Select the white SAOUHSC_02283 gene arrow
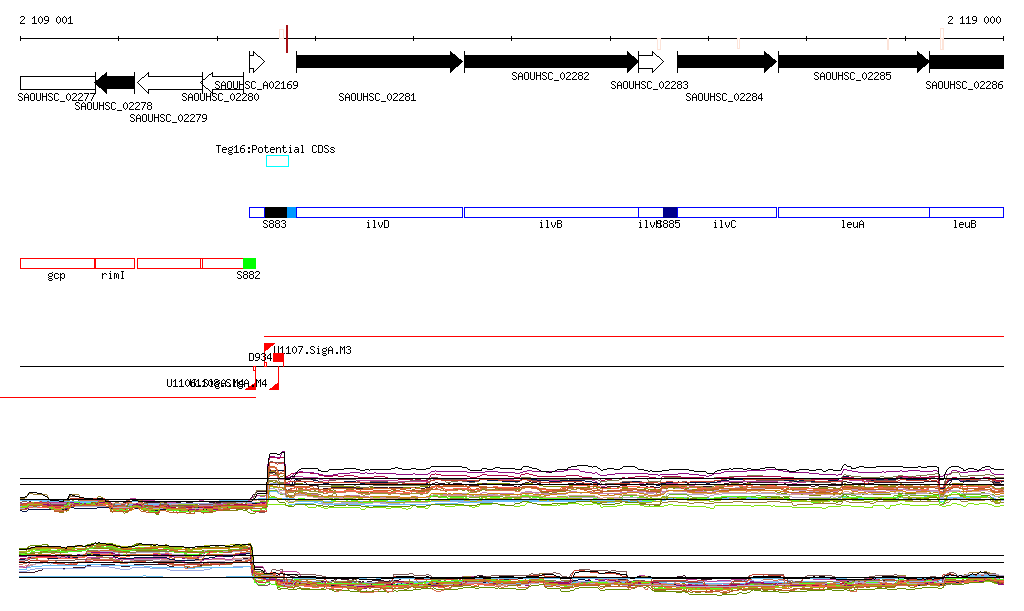 pyautogui.click(x=650, y=62)
